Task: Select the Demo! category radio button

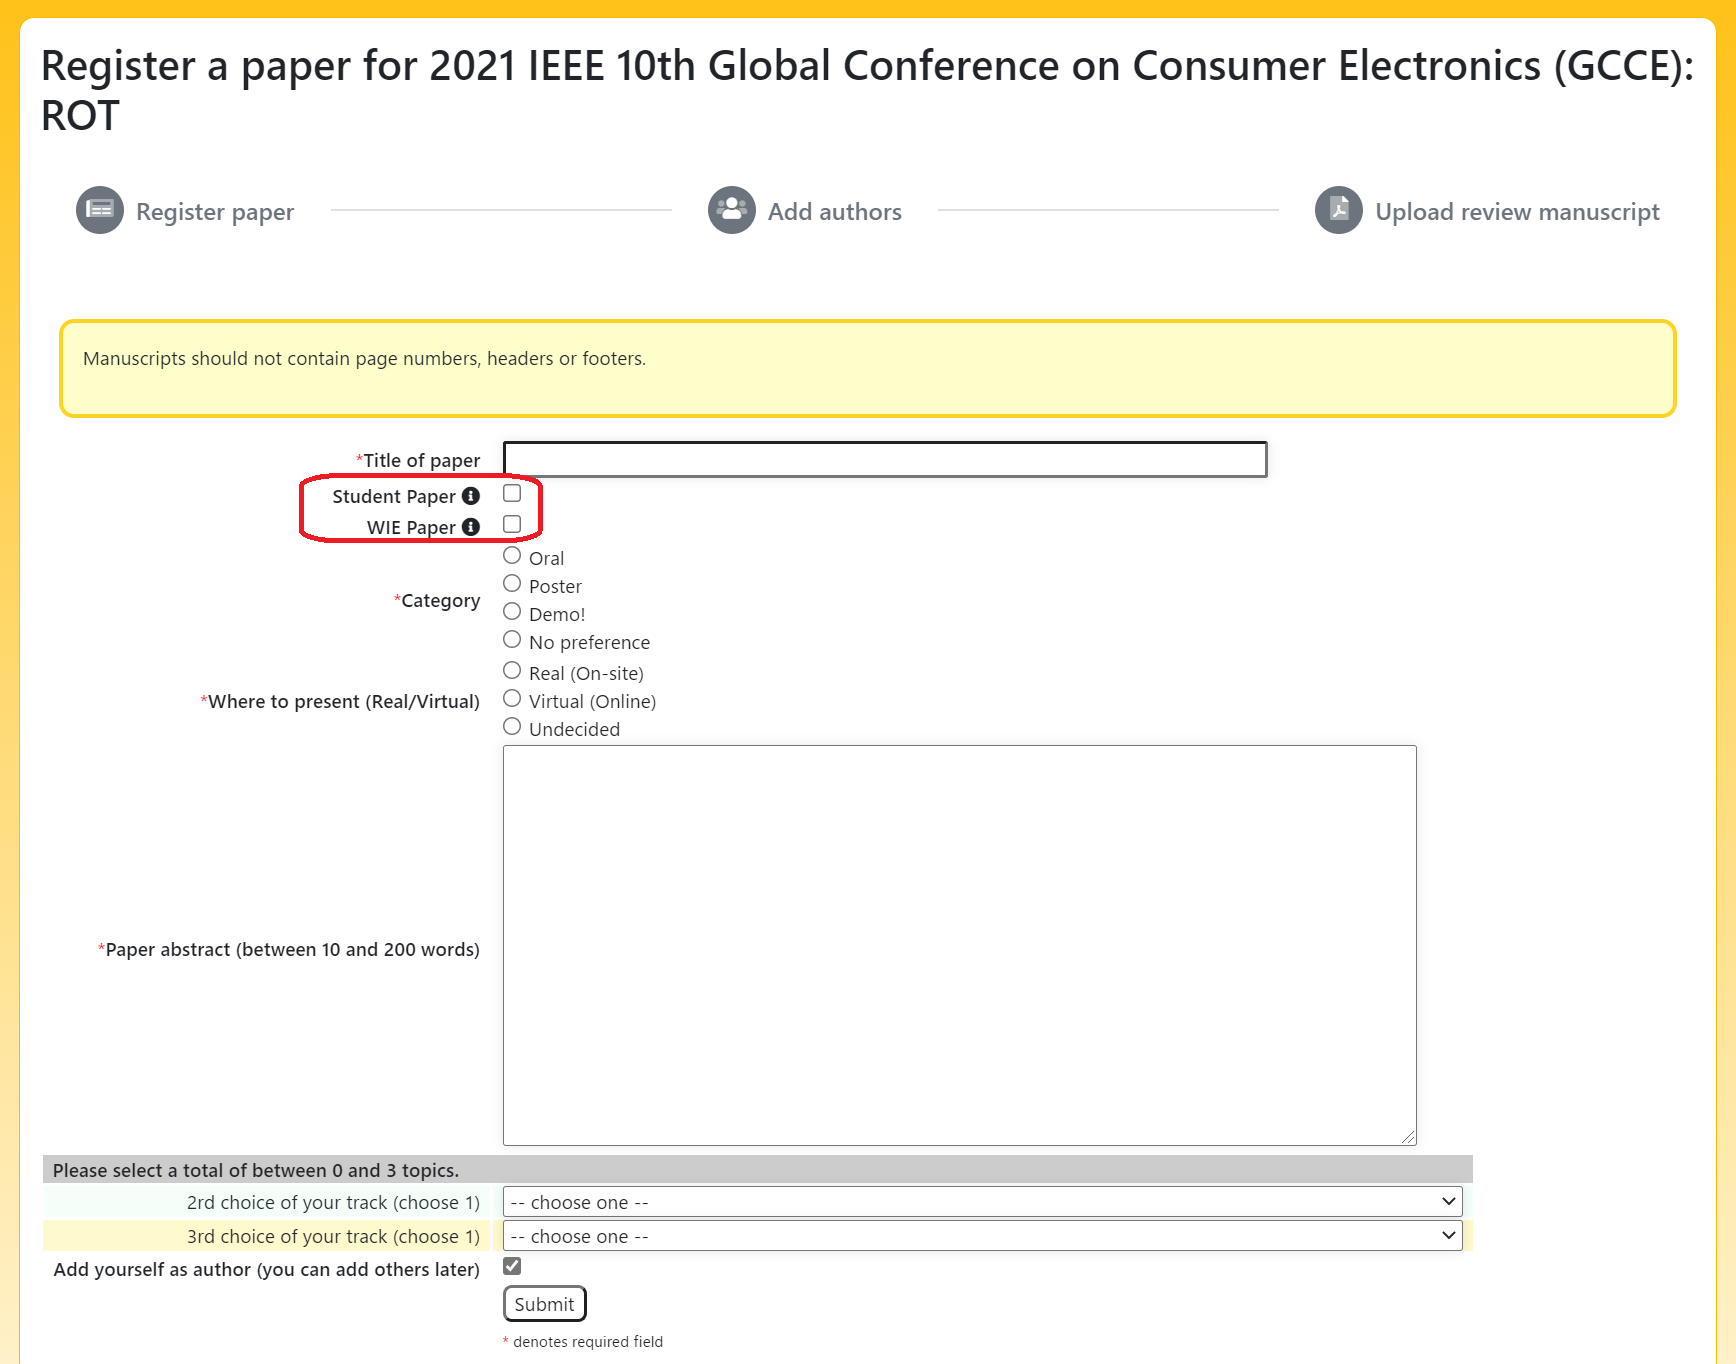Action: coord(512,611)
